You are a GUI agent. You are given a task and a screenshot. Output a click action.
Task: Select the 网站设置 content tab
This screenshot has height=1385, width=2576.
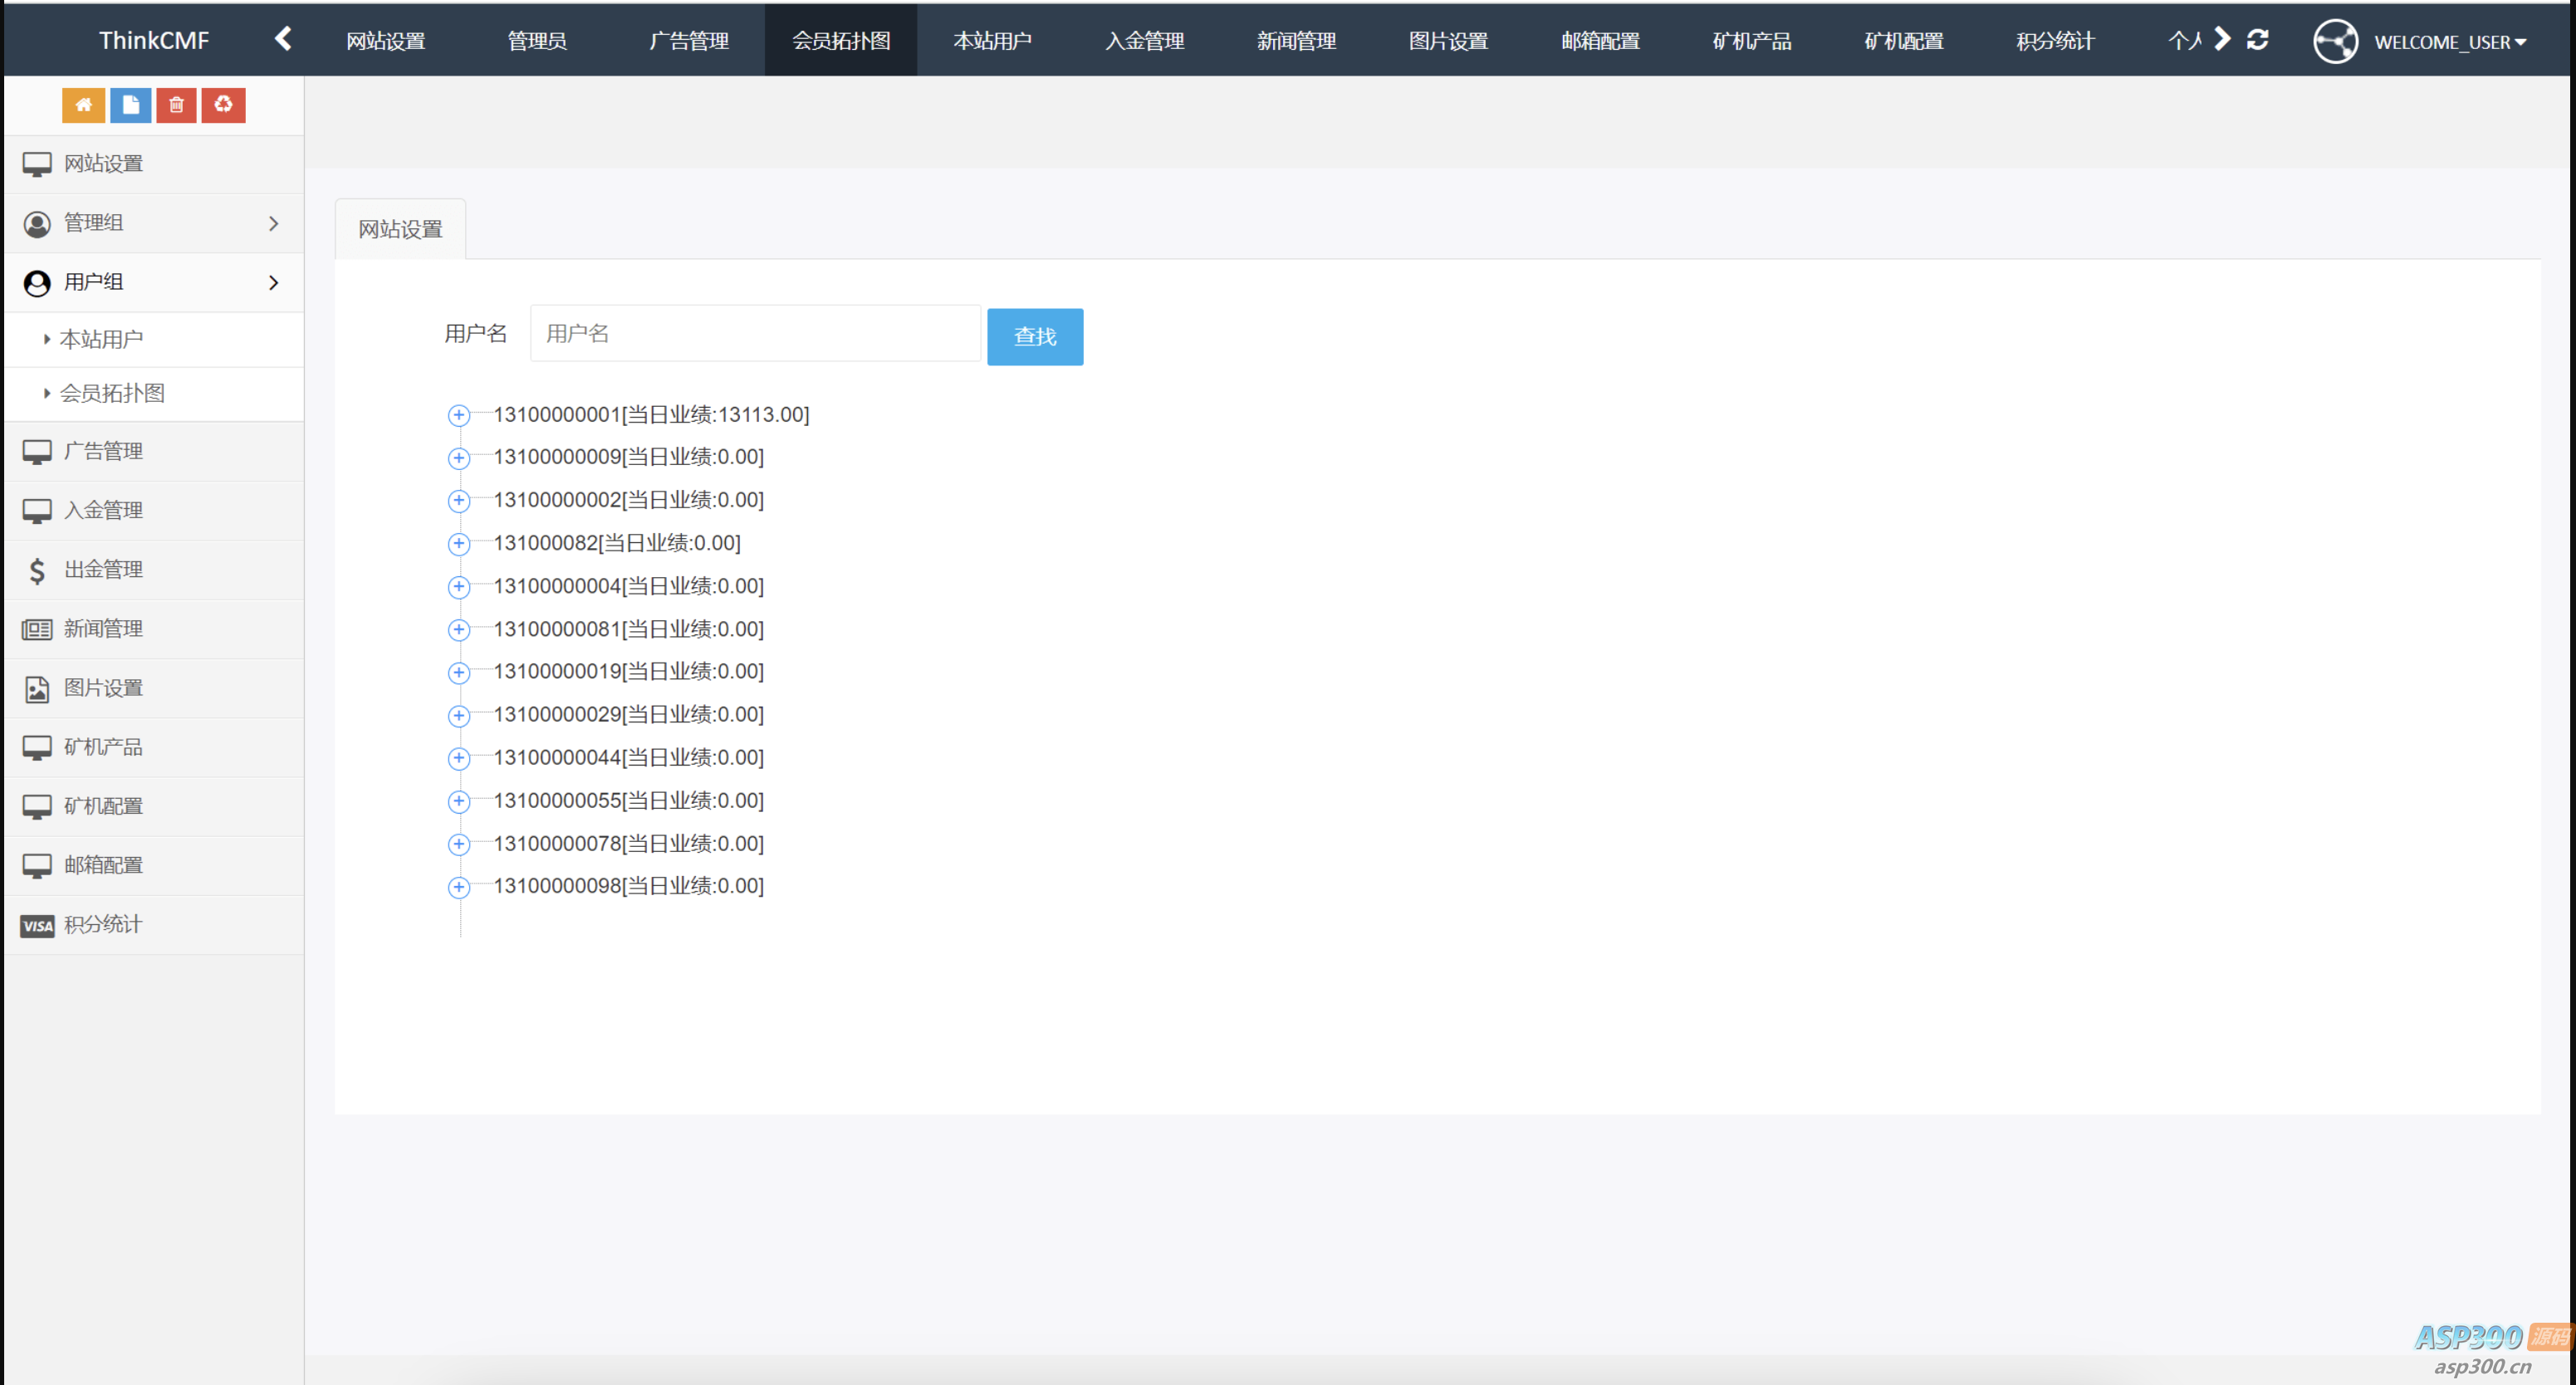pyautogui.click(x=400, y=229)
